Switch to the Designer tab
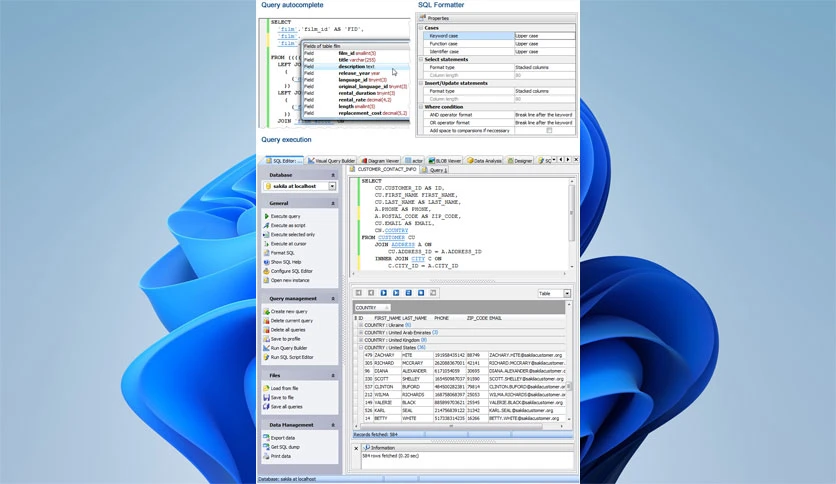Image resolution: width=836 pixels, height=484 pixels. point(519,160)
